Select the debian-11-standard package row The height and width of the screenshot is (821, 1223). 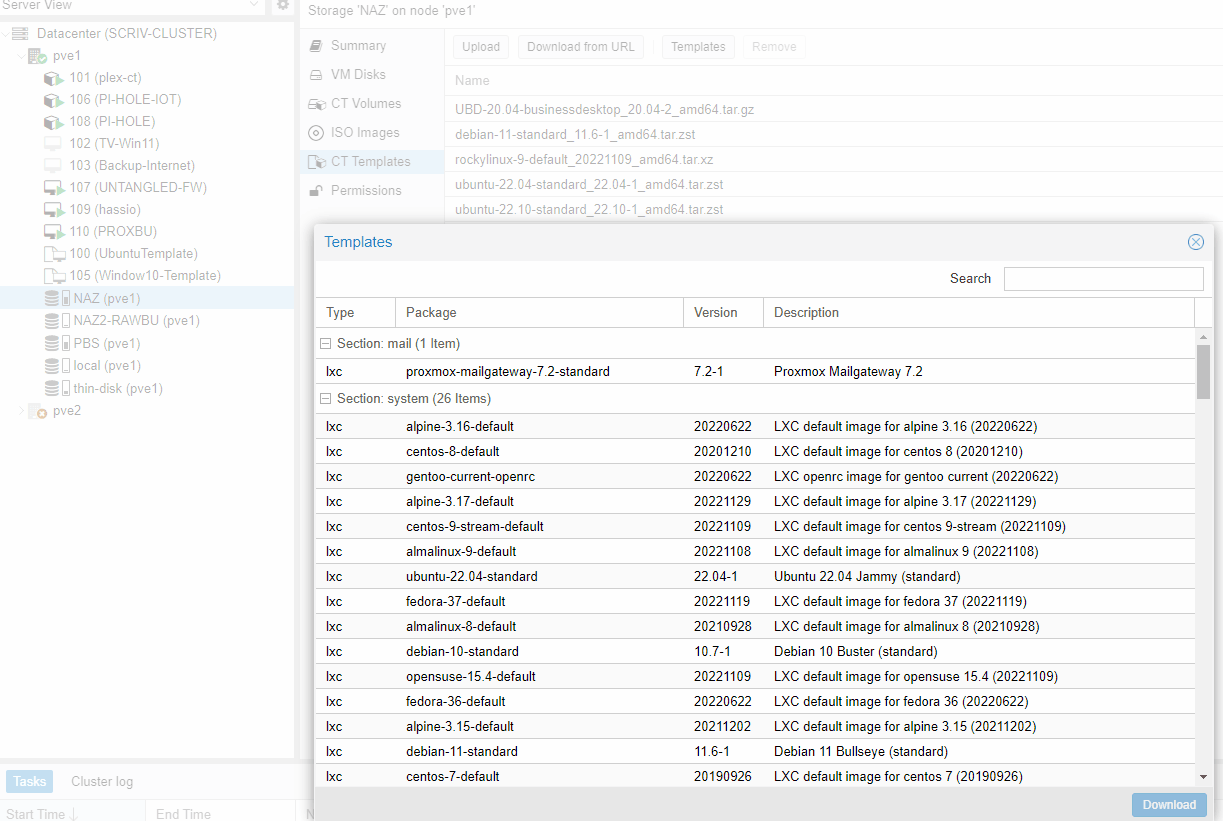click(755, 752)
